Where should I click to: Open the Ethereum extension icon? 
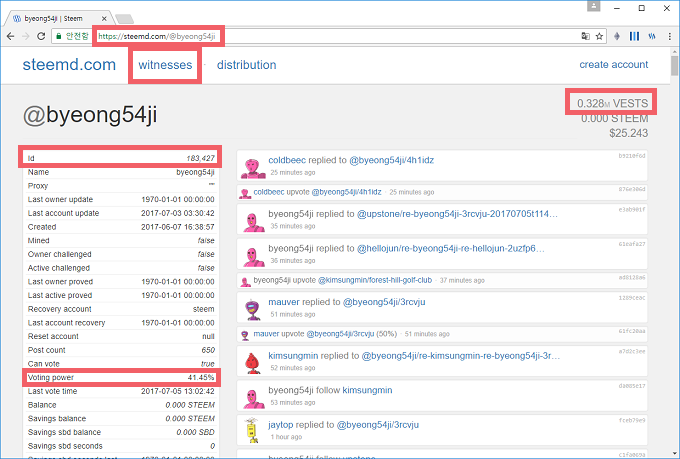pyautogui.click(x=617, y=36)
